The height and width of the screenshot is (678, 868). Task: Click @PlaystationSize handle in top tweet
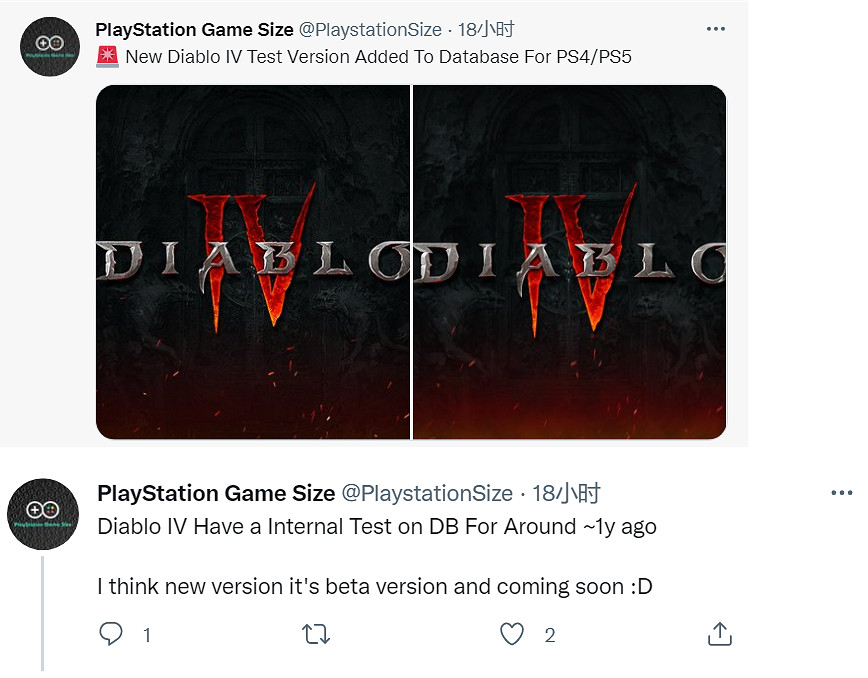370,30
